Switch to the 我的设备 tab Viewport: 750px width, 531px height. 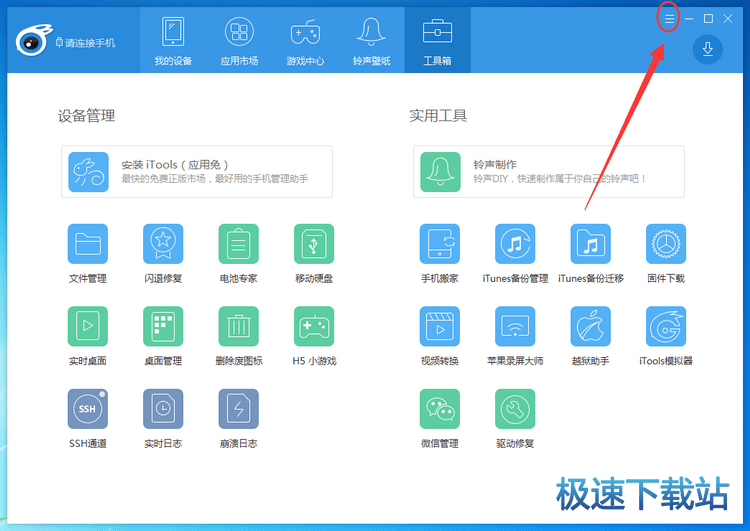(173, 40)
